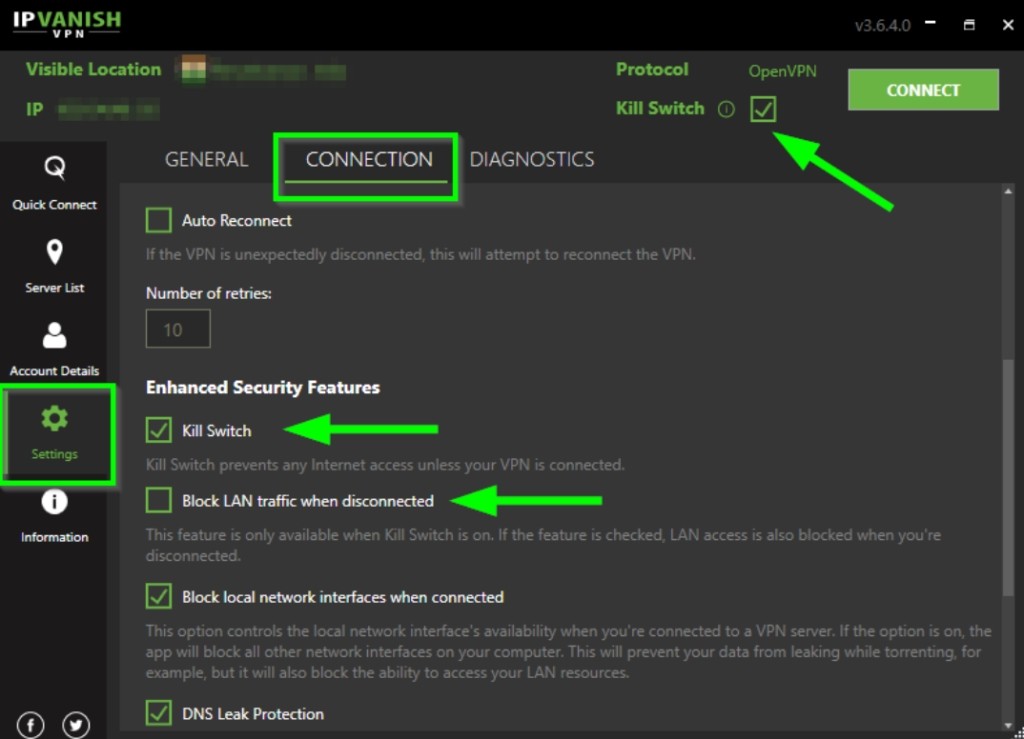Toggle the DNS Leak Protection checkbox
This screenshot has height=739, width=1024.
tap(159, 713)
